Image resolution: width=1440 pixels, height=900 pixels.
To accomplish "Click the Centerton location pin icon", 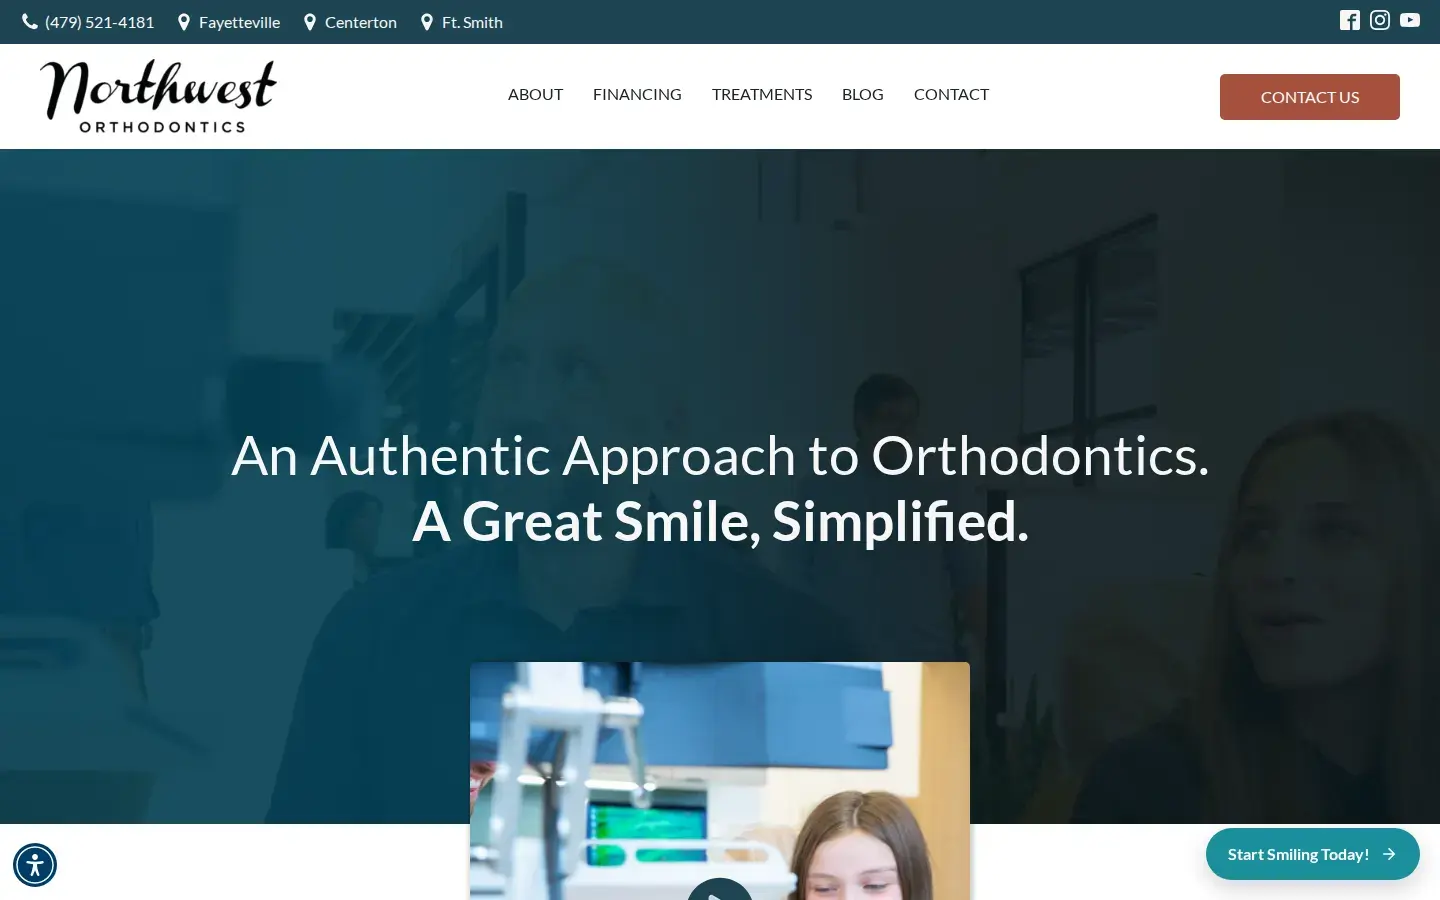I will 310,22.
